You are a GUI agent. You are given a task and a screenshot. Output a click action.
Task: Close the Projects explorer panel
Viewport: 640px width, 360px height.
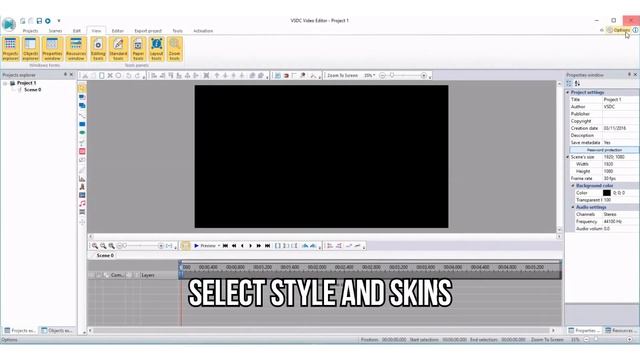click(x=71, y=75)
